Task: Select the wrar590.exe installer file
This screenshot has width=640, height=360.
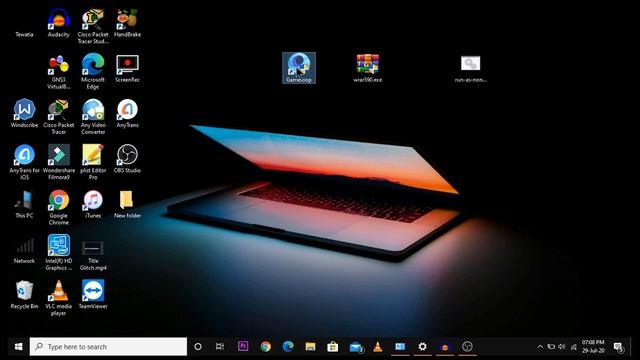Action: [367, 68]
